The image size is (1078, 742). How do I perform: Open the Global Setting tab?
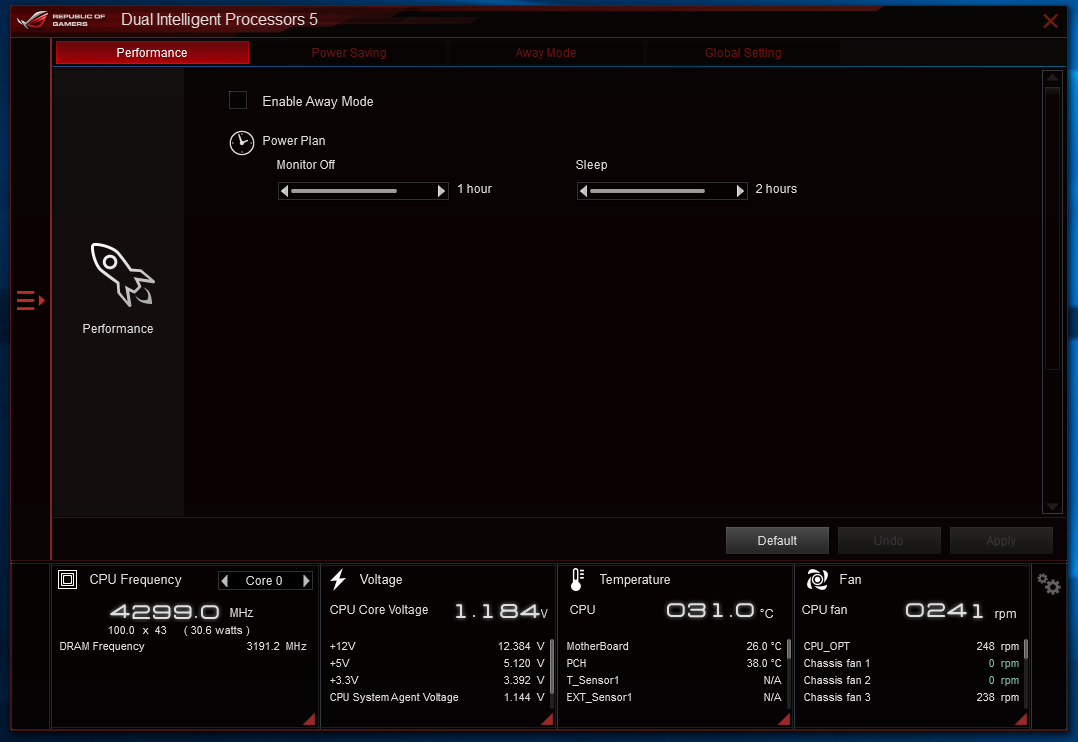tap(742, 52)
